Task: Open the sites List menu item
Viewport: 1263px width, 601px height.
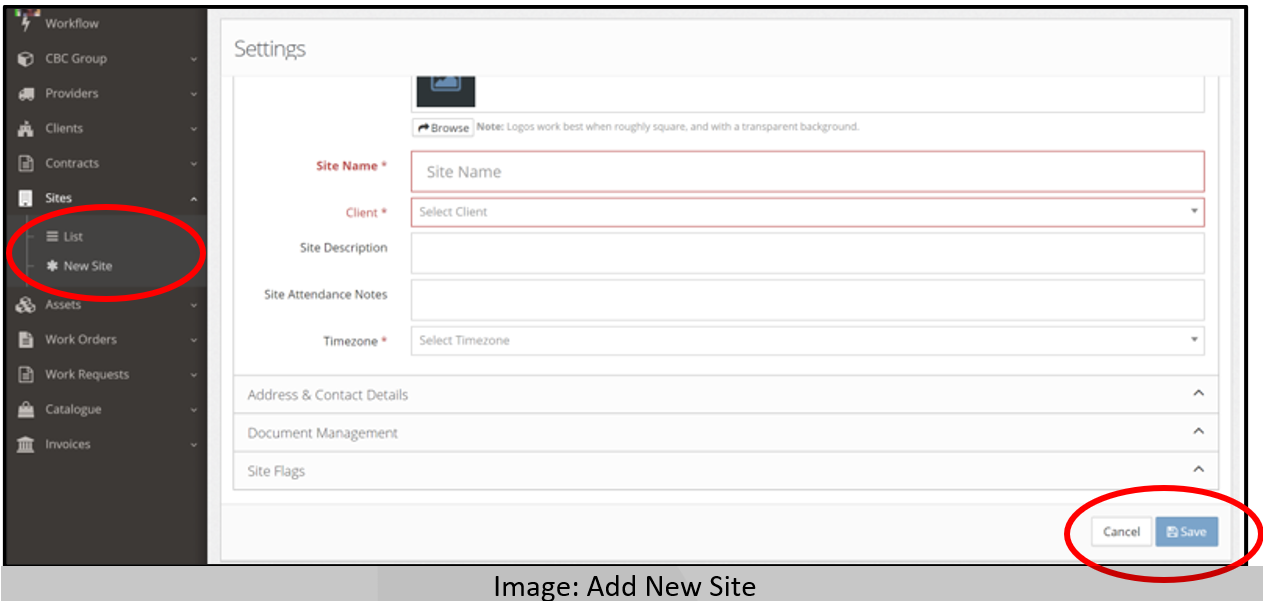Action: 72,237
